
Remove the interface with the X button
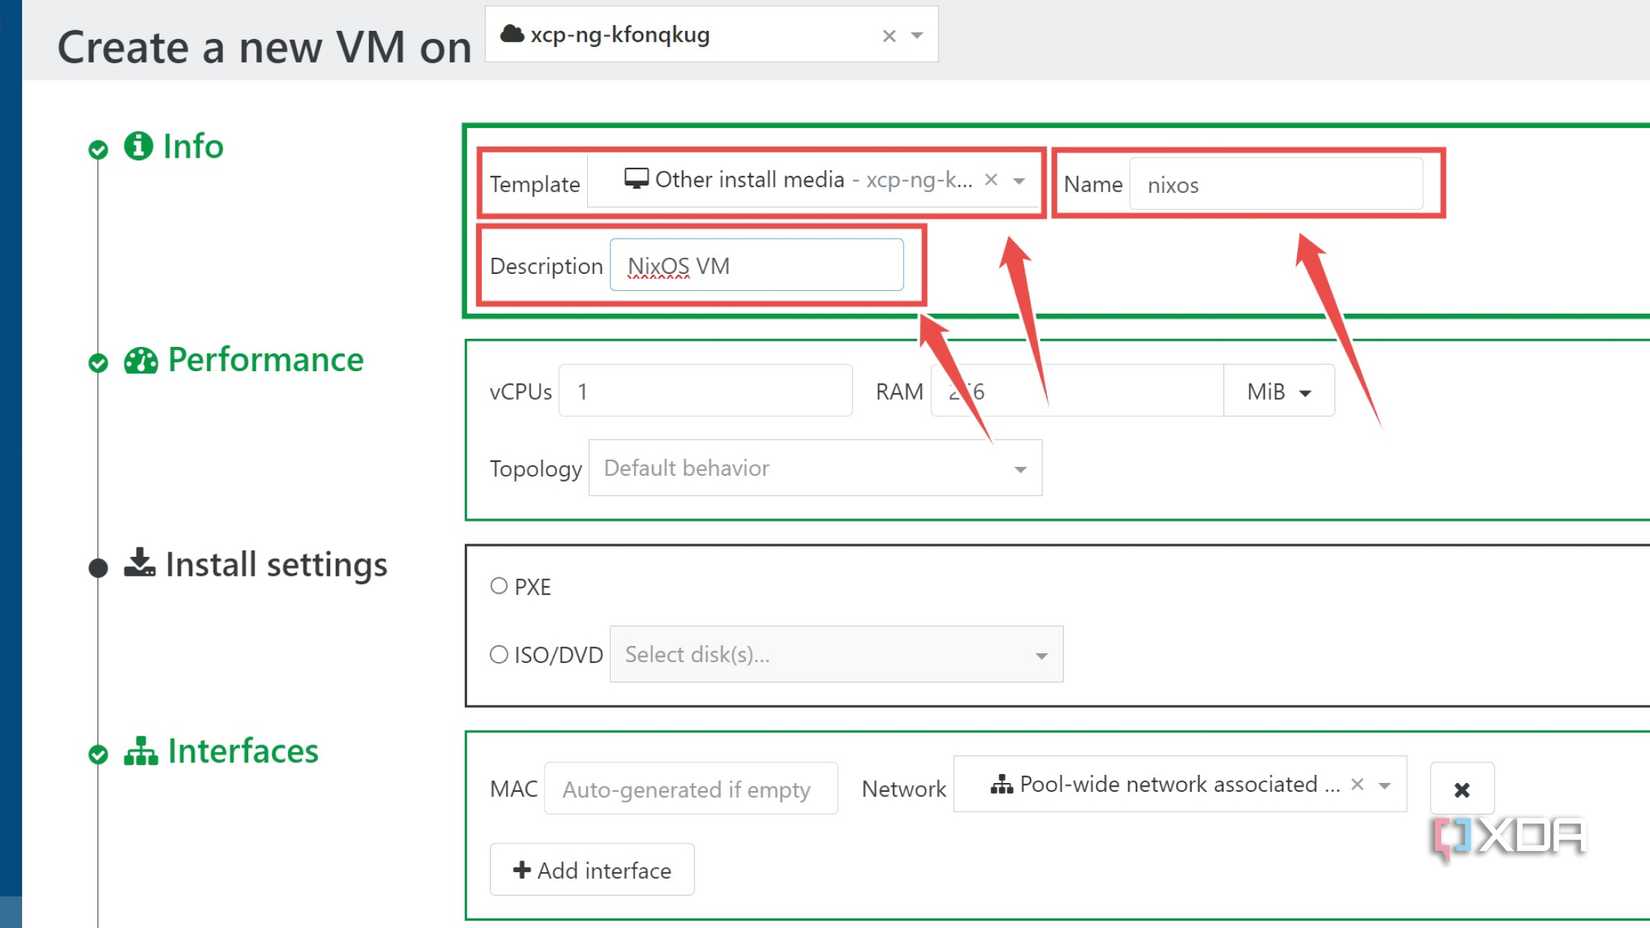(x=1462, y=789)
